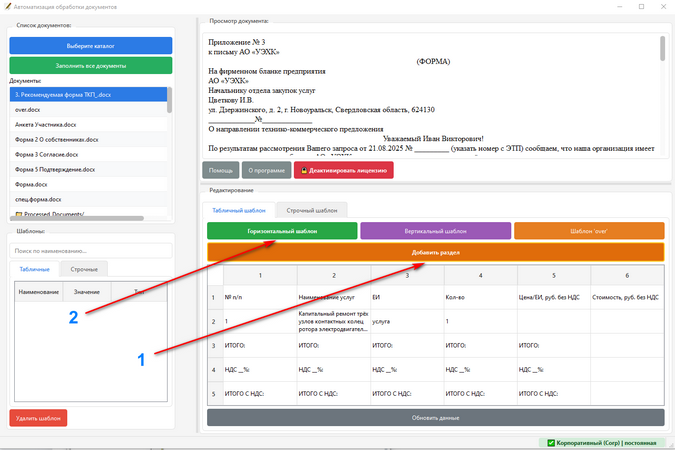Image resolution: width=675 pixels, height=450 pixels.
Task: Open the Помощь help button
Action: 220,171
